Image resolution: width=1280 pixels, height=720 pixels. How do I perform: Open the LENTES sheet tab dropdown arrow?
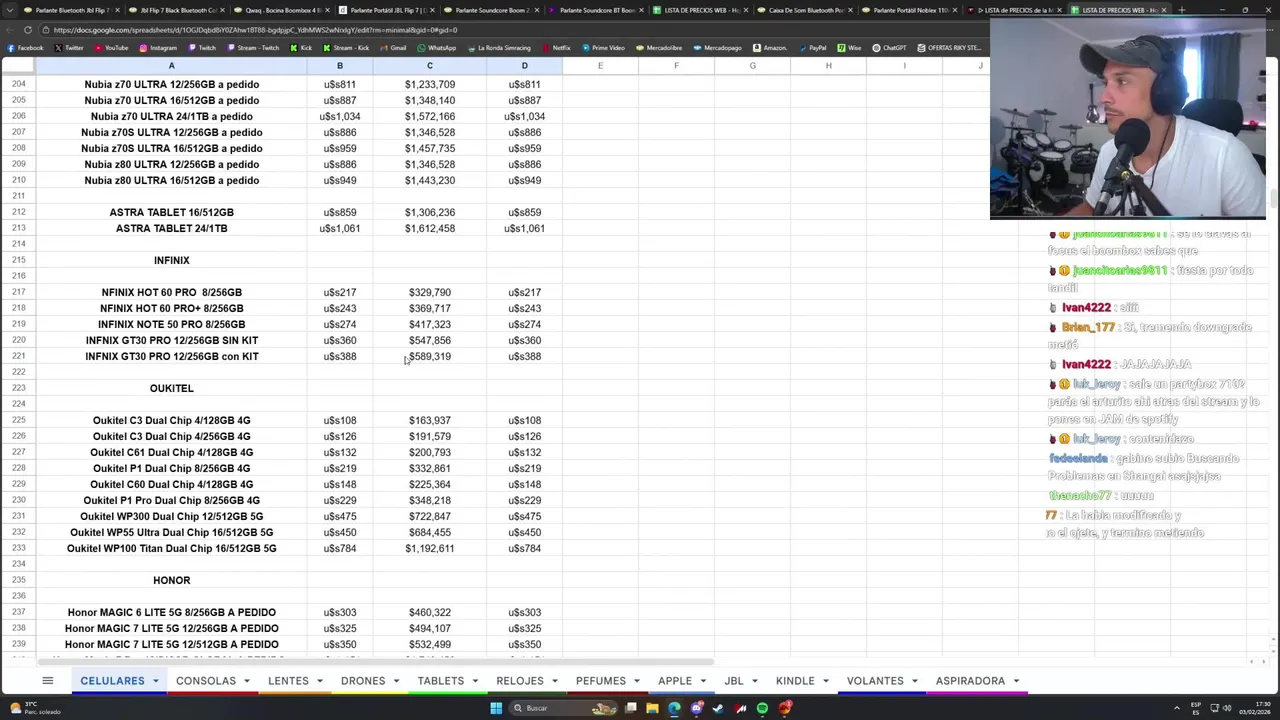pyautogui.click(x=320, y=681)
